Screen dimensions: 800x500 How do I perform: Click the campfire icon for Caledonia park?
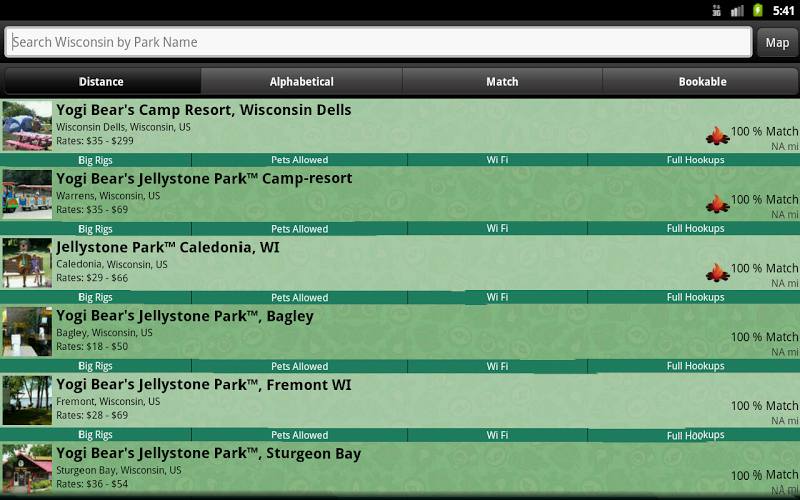[717, 273]
